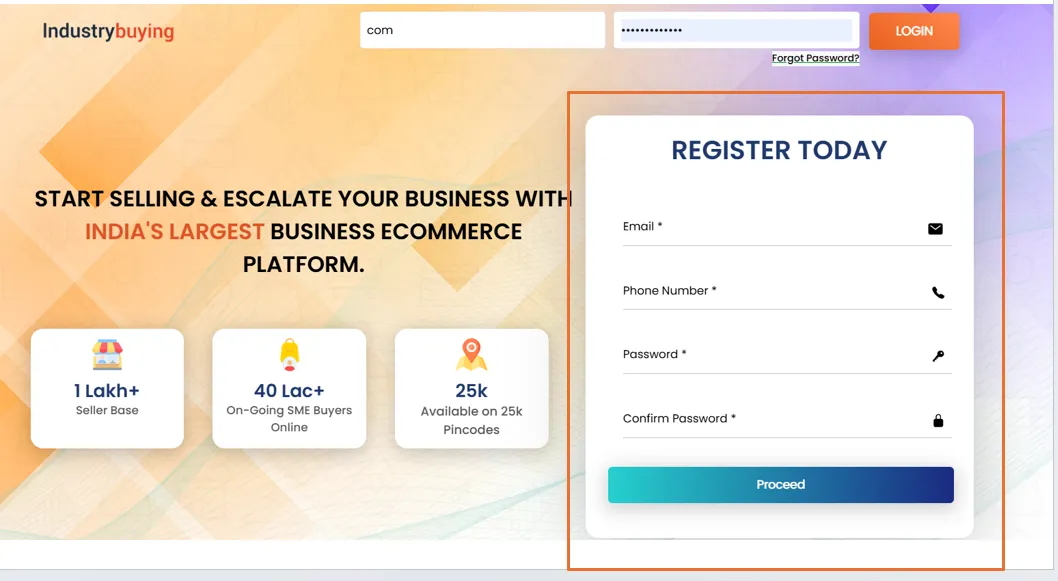The height and width of the screenshot is (581, 1058).
Task: Select the Confirm Password field
Action: (x=770, y=420)
